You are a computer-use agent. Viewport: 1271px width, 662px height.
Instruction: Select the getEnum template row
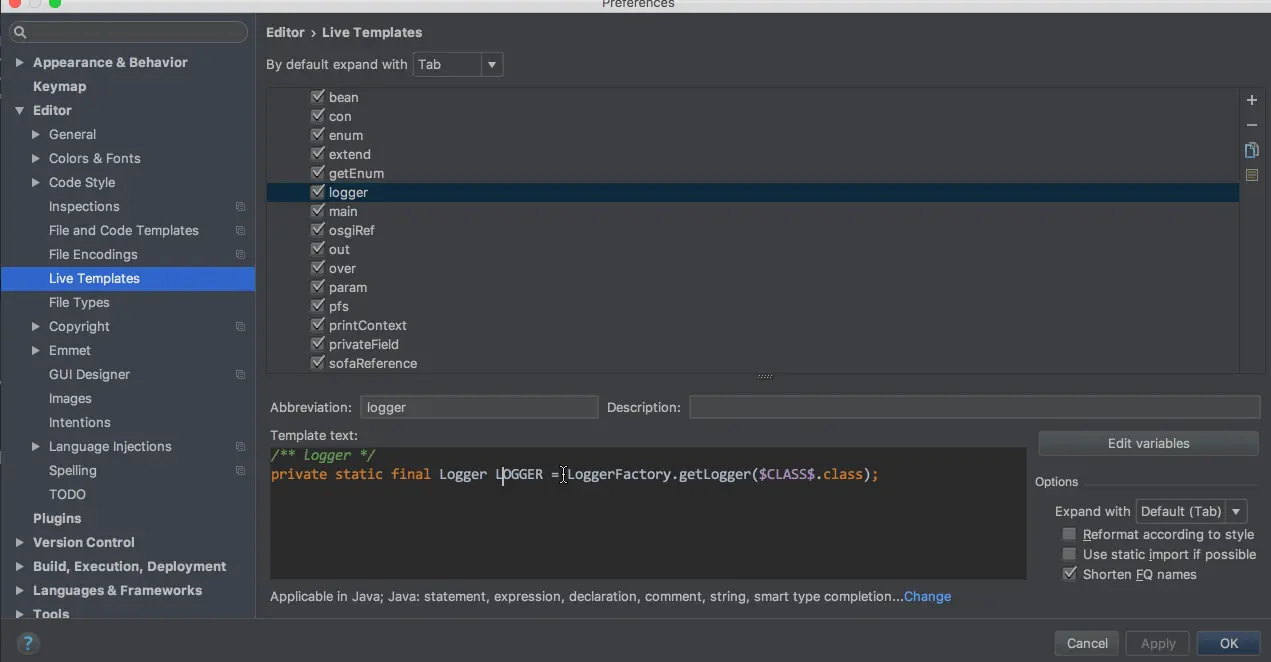(x=753, y=173)
